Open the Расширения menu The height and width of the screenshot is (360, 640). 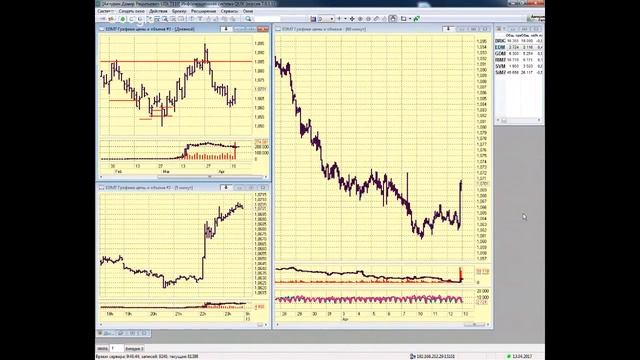(x=203, y=11)
